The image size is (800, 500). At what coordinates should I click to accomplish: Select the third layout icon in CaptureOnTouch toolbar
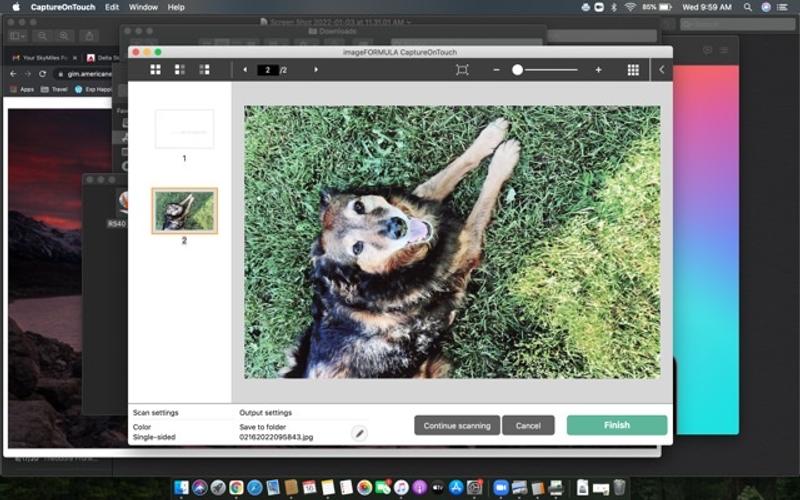click(204, 70)
